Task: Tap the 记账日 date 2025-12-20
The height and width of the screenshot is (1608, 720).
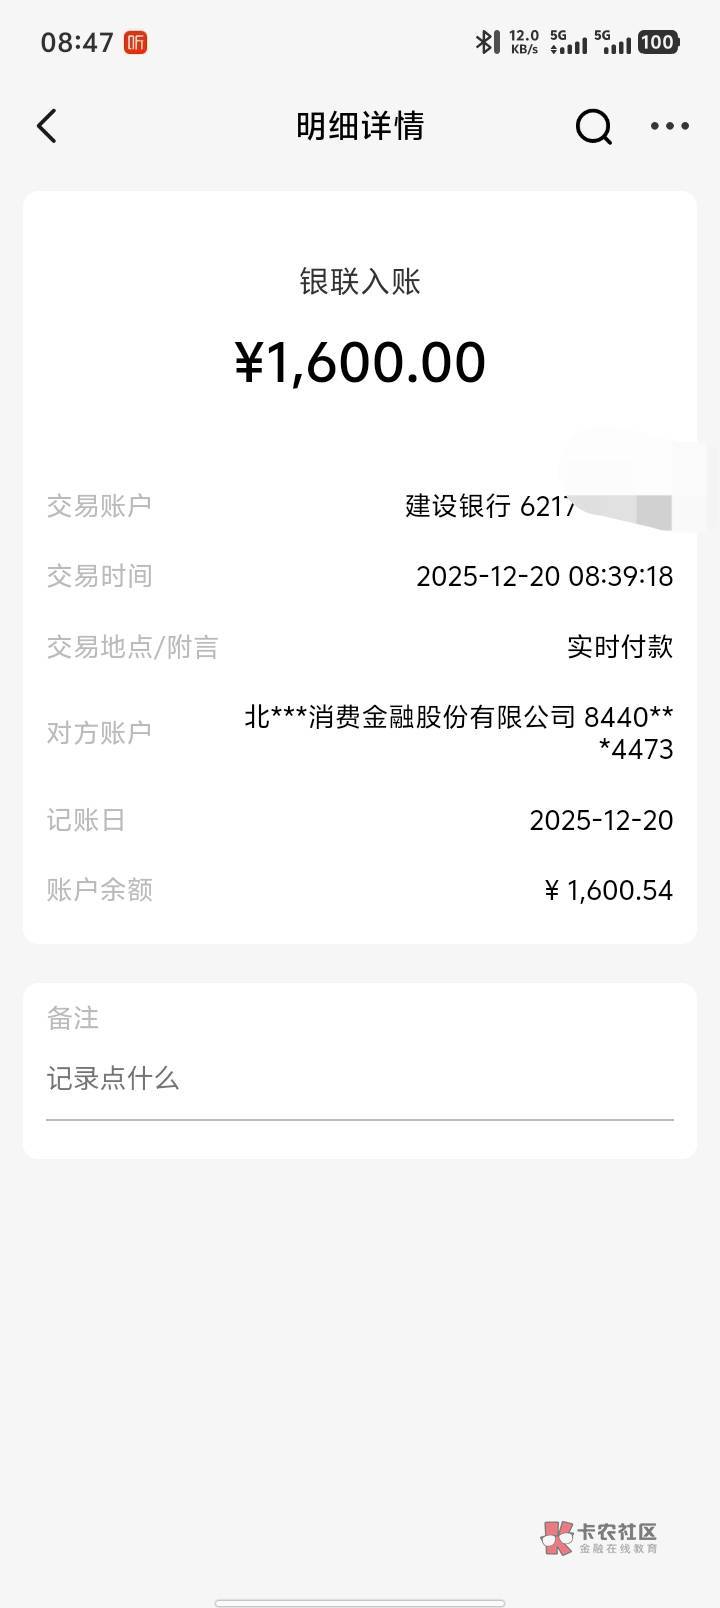Action: tap(601, 820)
